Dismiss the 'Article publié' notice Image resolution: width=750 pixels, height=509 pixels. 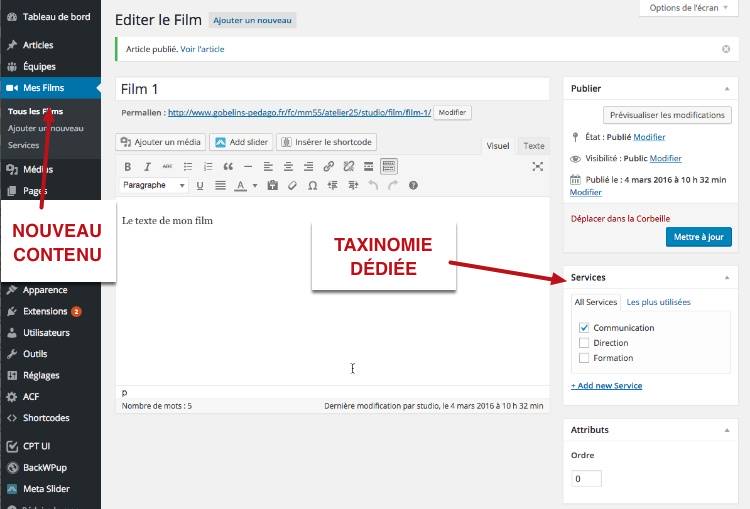[x=726, y=49]
